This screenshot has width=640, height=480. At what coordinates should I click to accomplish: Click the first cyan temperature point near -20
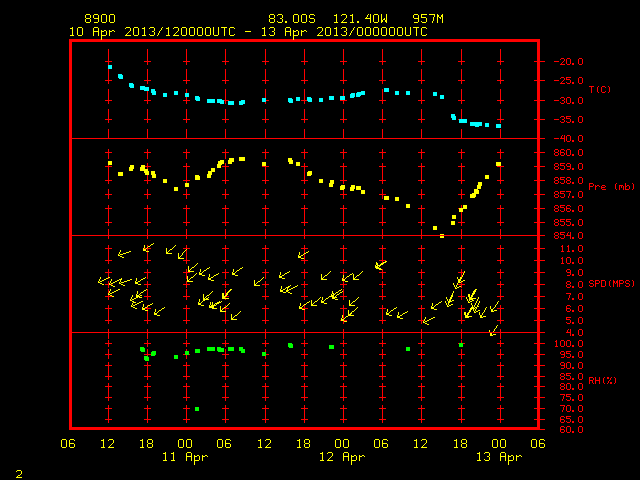pos(110,67)
